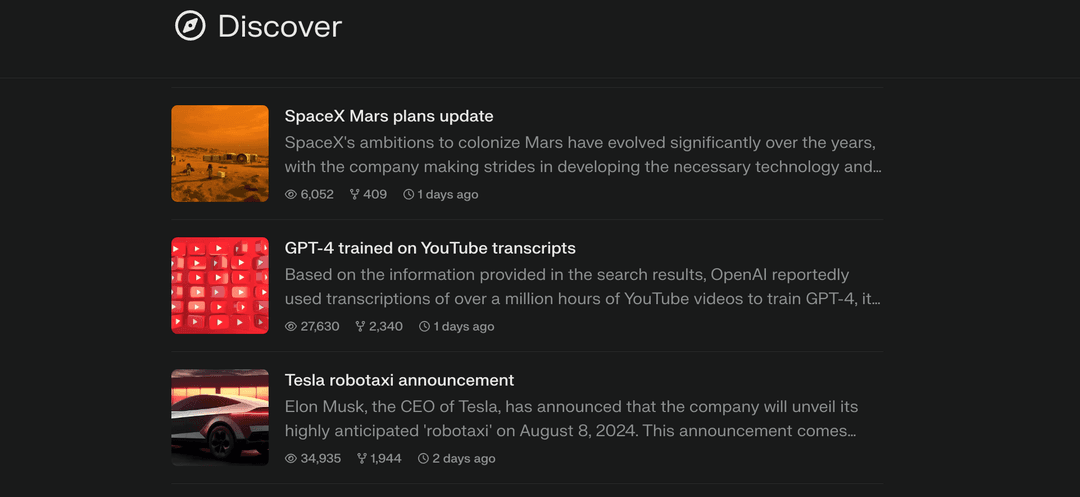Click the fork icon on GPT-4 article
Image resolution: width=1080 pixels, height=497 pixels.
coord(360,326)
